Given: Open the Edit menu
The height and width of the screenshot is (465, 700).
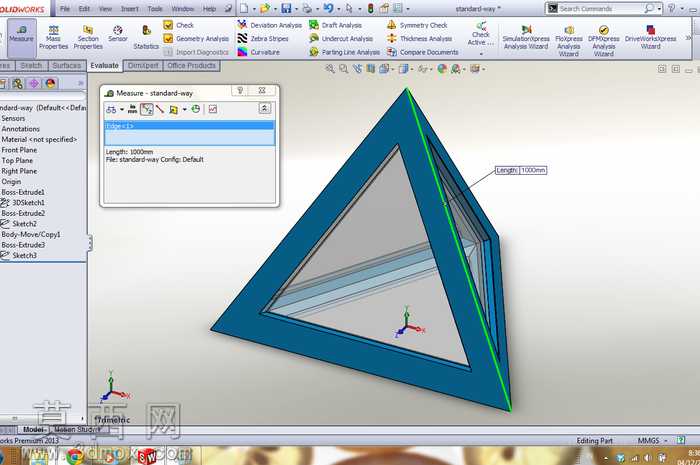Looking at the screenshot, I should (84, 8).
